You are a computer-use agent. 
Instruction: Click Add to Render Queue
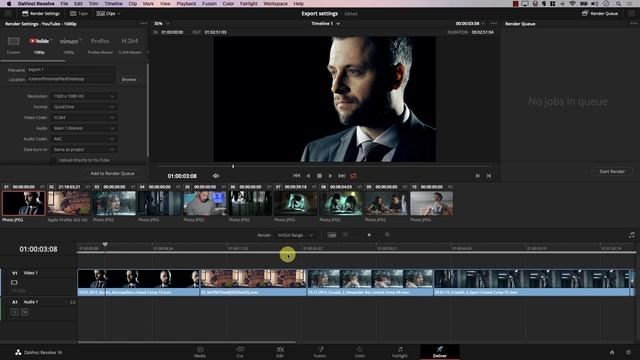(x=112, y=173)
